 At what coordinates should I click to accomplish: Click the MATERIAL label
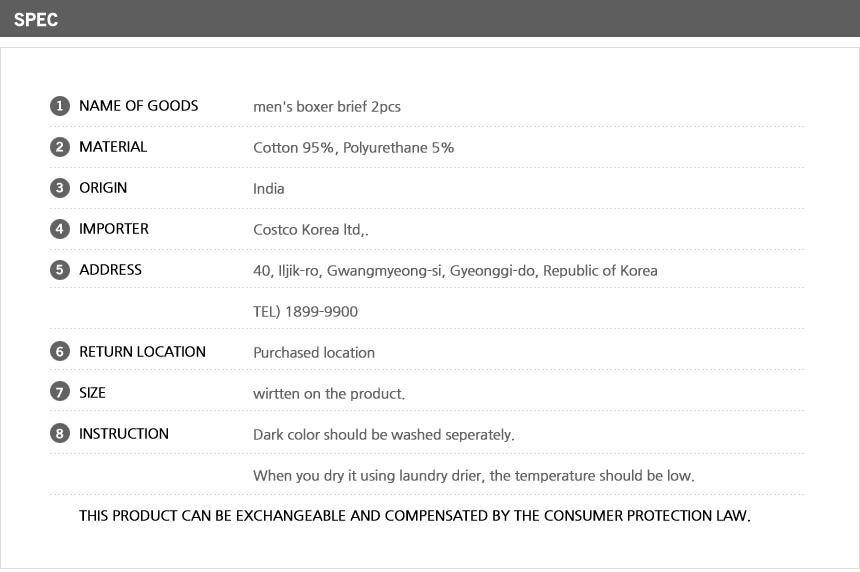[x=113, y=147]
